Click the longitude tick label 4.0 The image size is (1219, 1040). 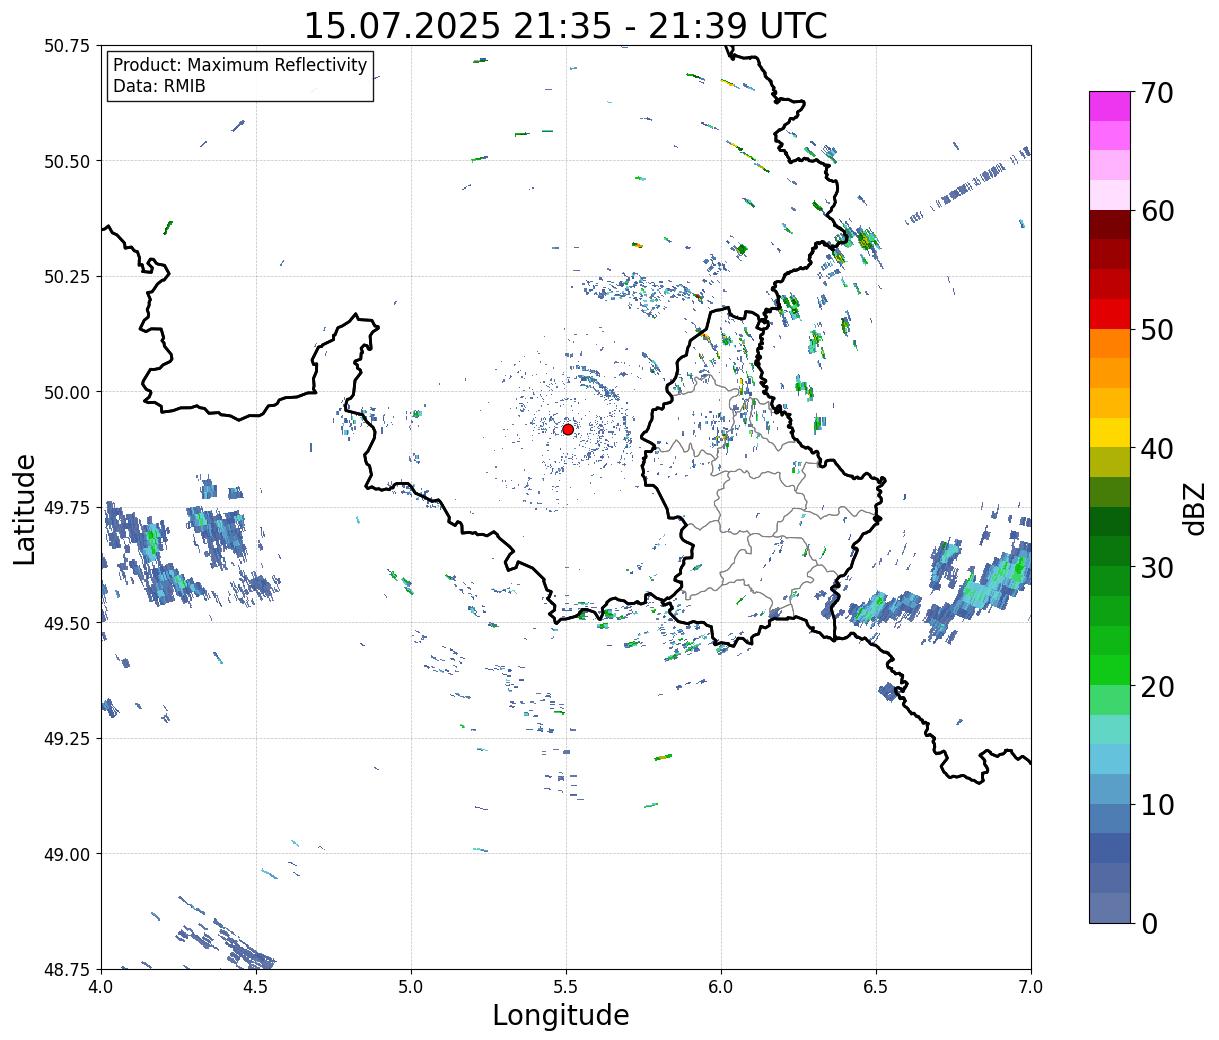click(x=101, y=987)
